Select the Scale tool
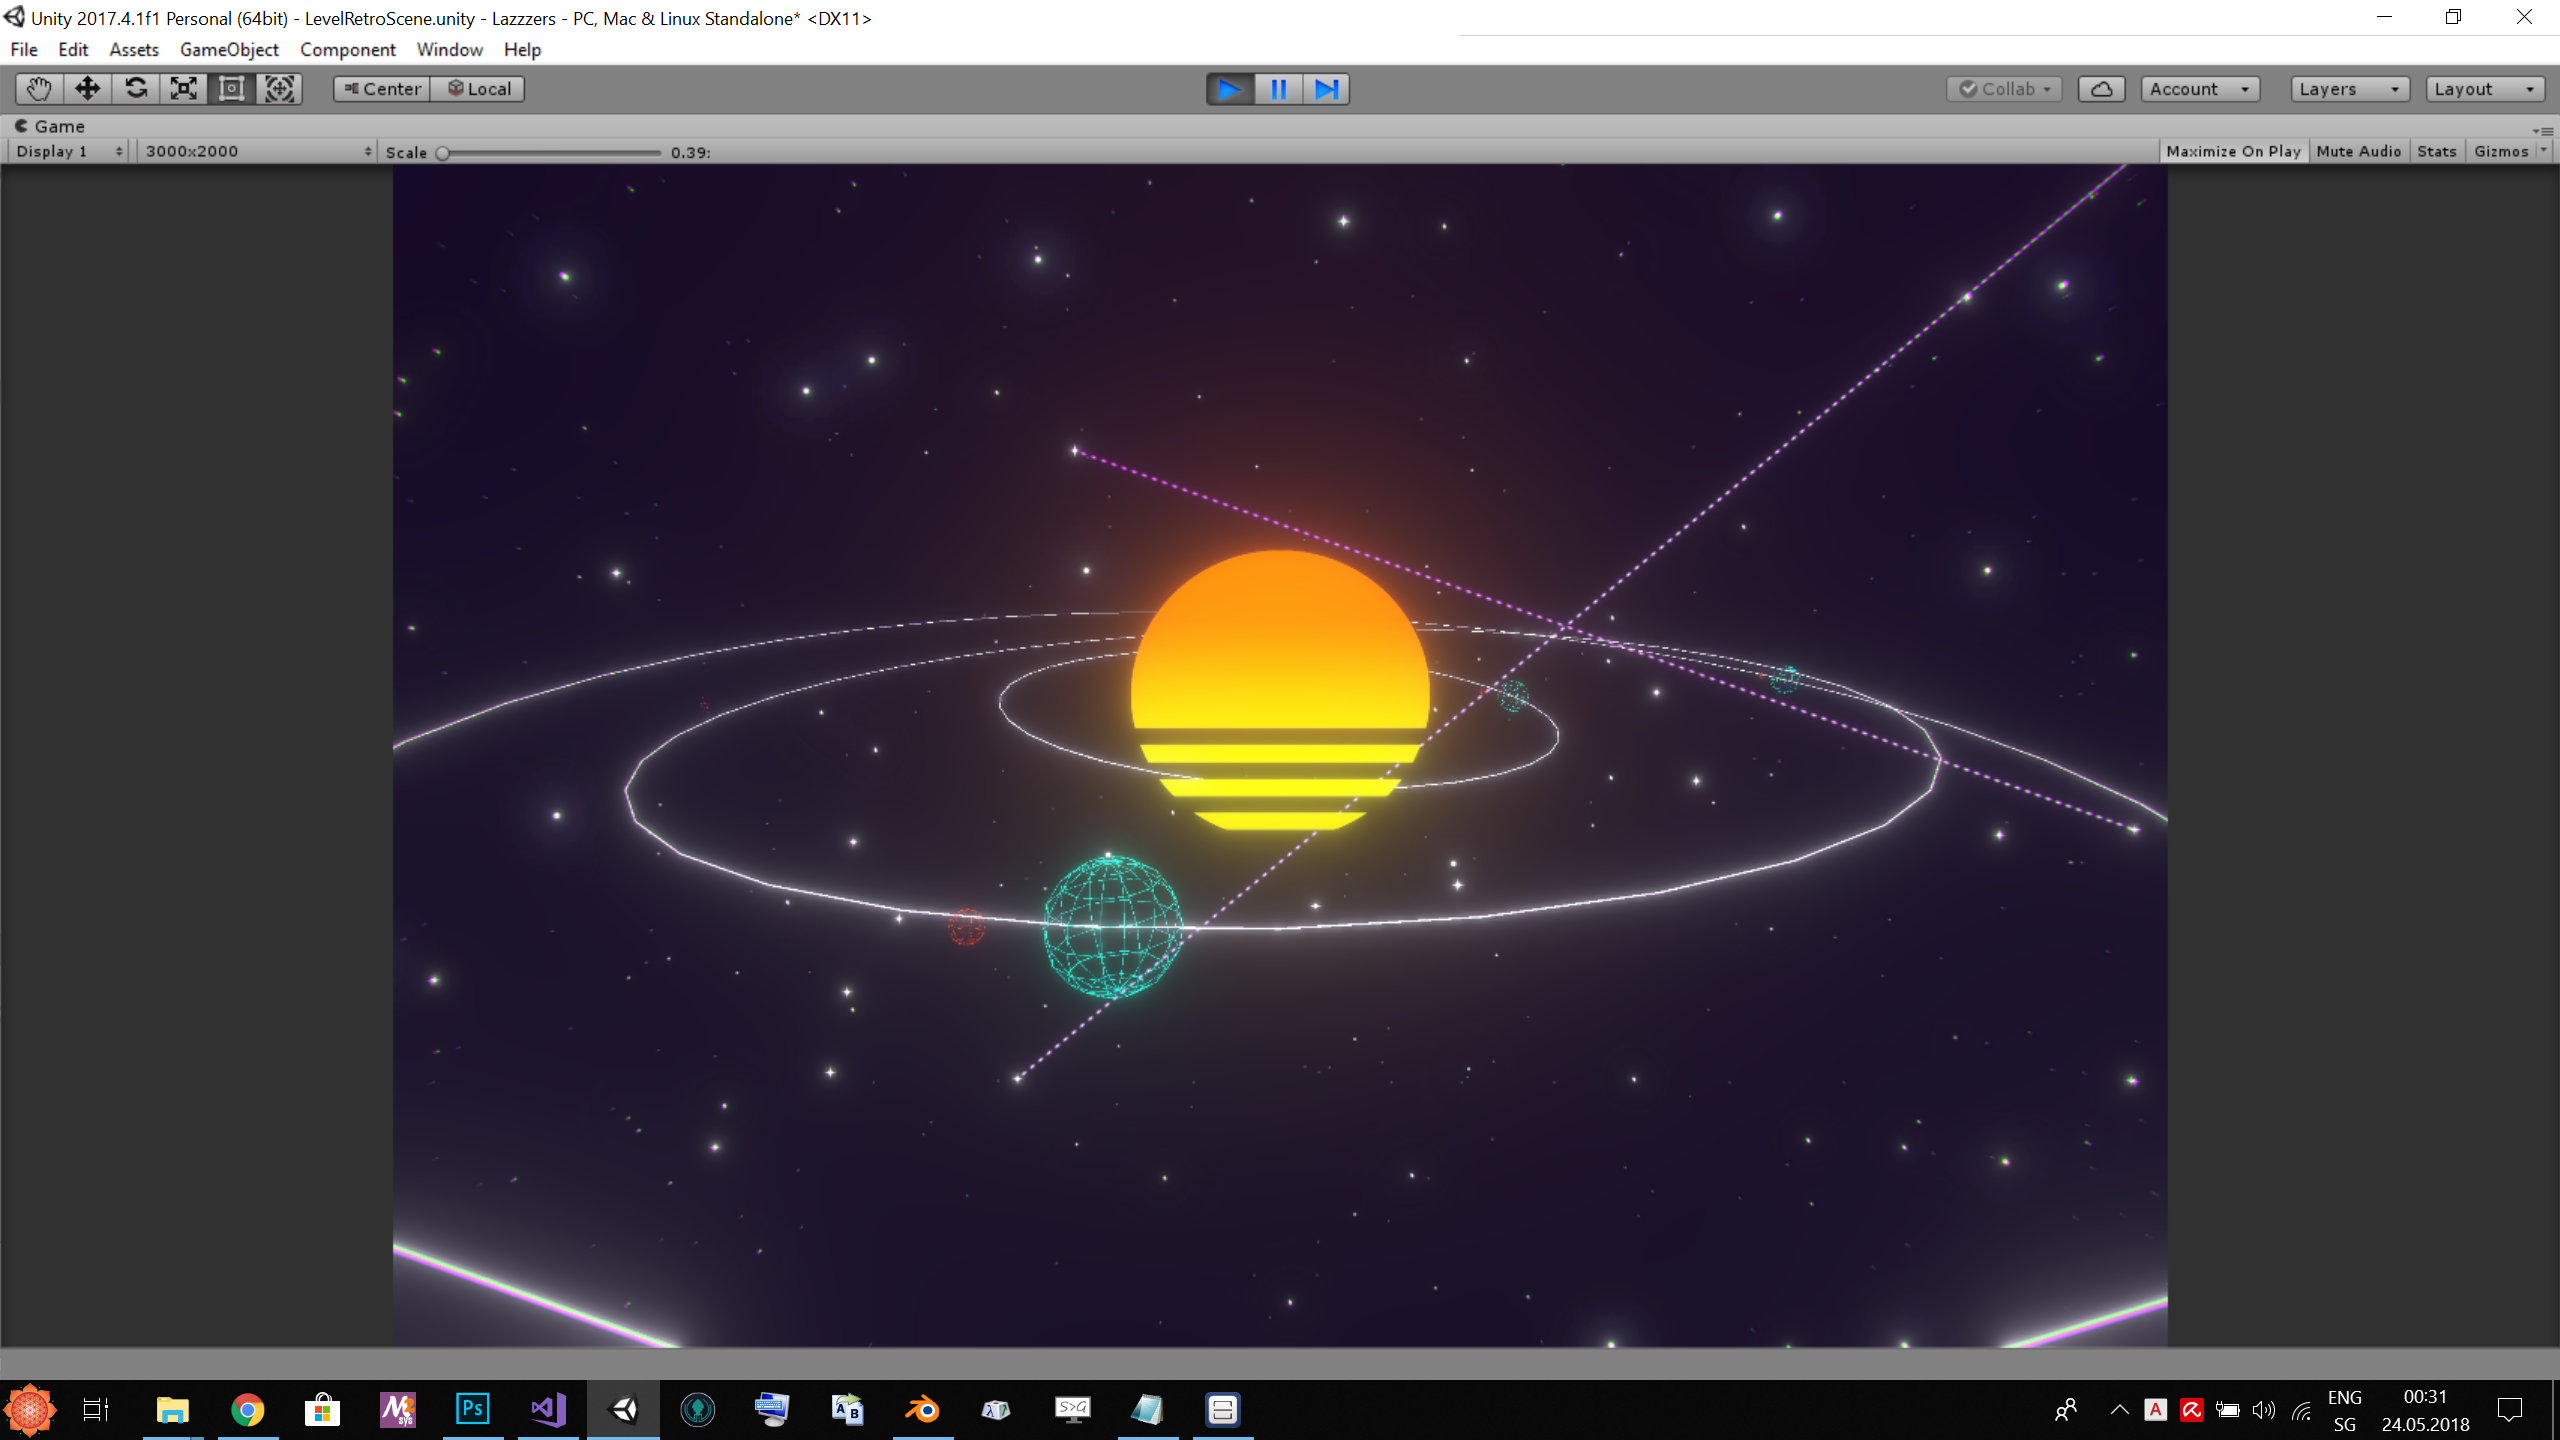Viewport: 2560px width, 1440px height. (x=183, y=89)
